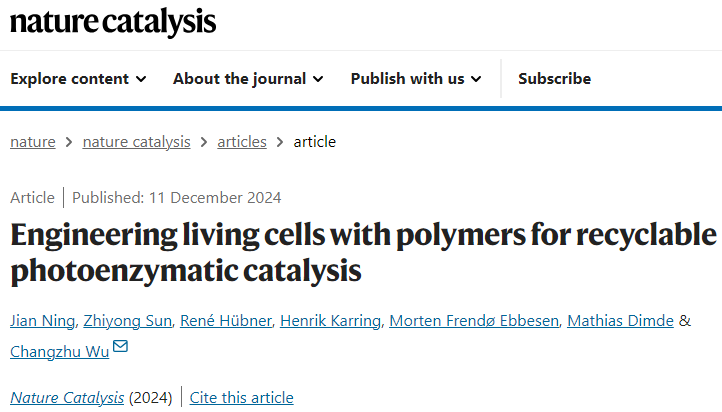The image size is (722, 412).
Task: View author Henrik Karring details
Action: point(330,320)
